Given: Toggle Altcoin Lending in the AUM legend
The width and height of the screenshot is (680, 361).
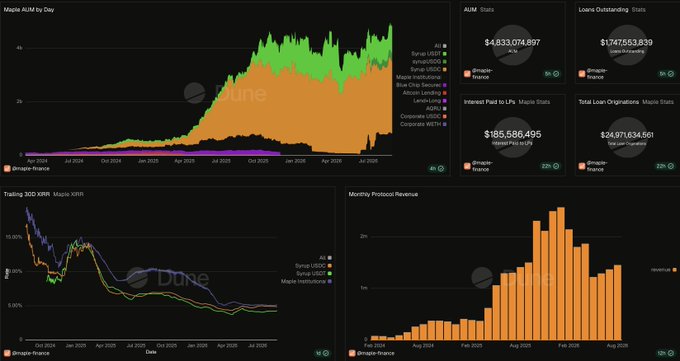Looking at the screenshot, I should [425, 93].
